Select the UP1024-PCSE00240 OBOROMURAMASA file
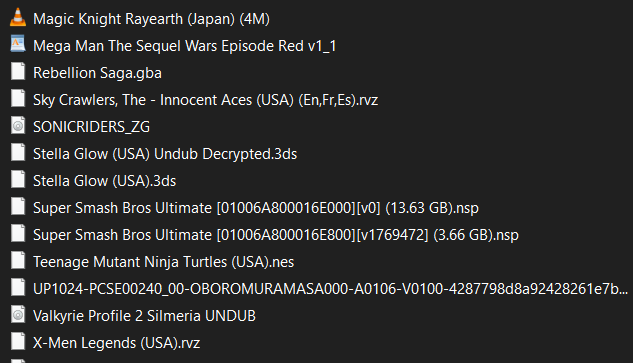633x363 pixels. (x=330, y=289)
